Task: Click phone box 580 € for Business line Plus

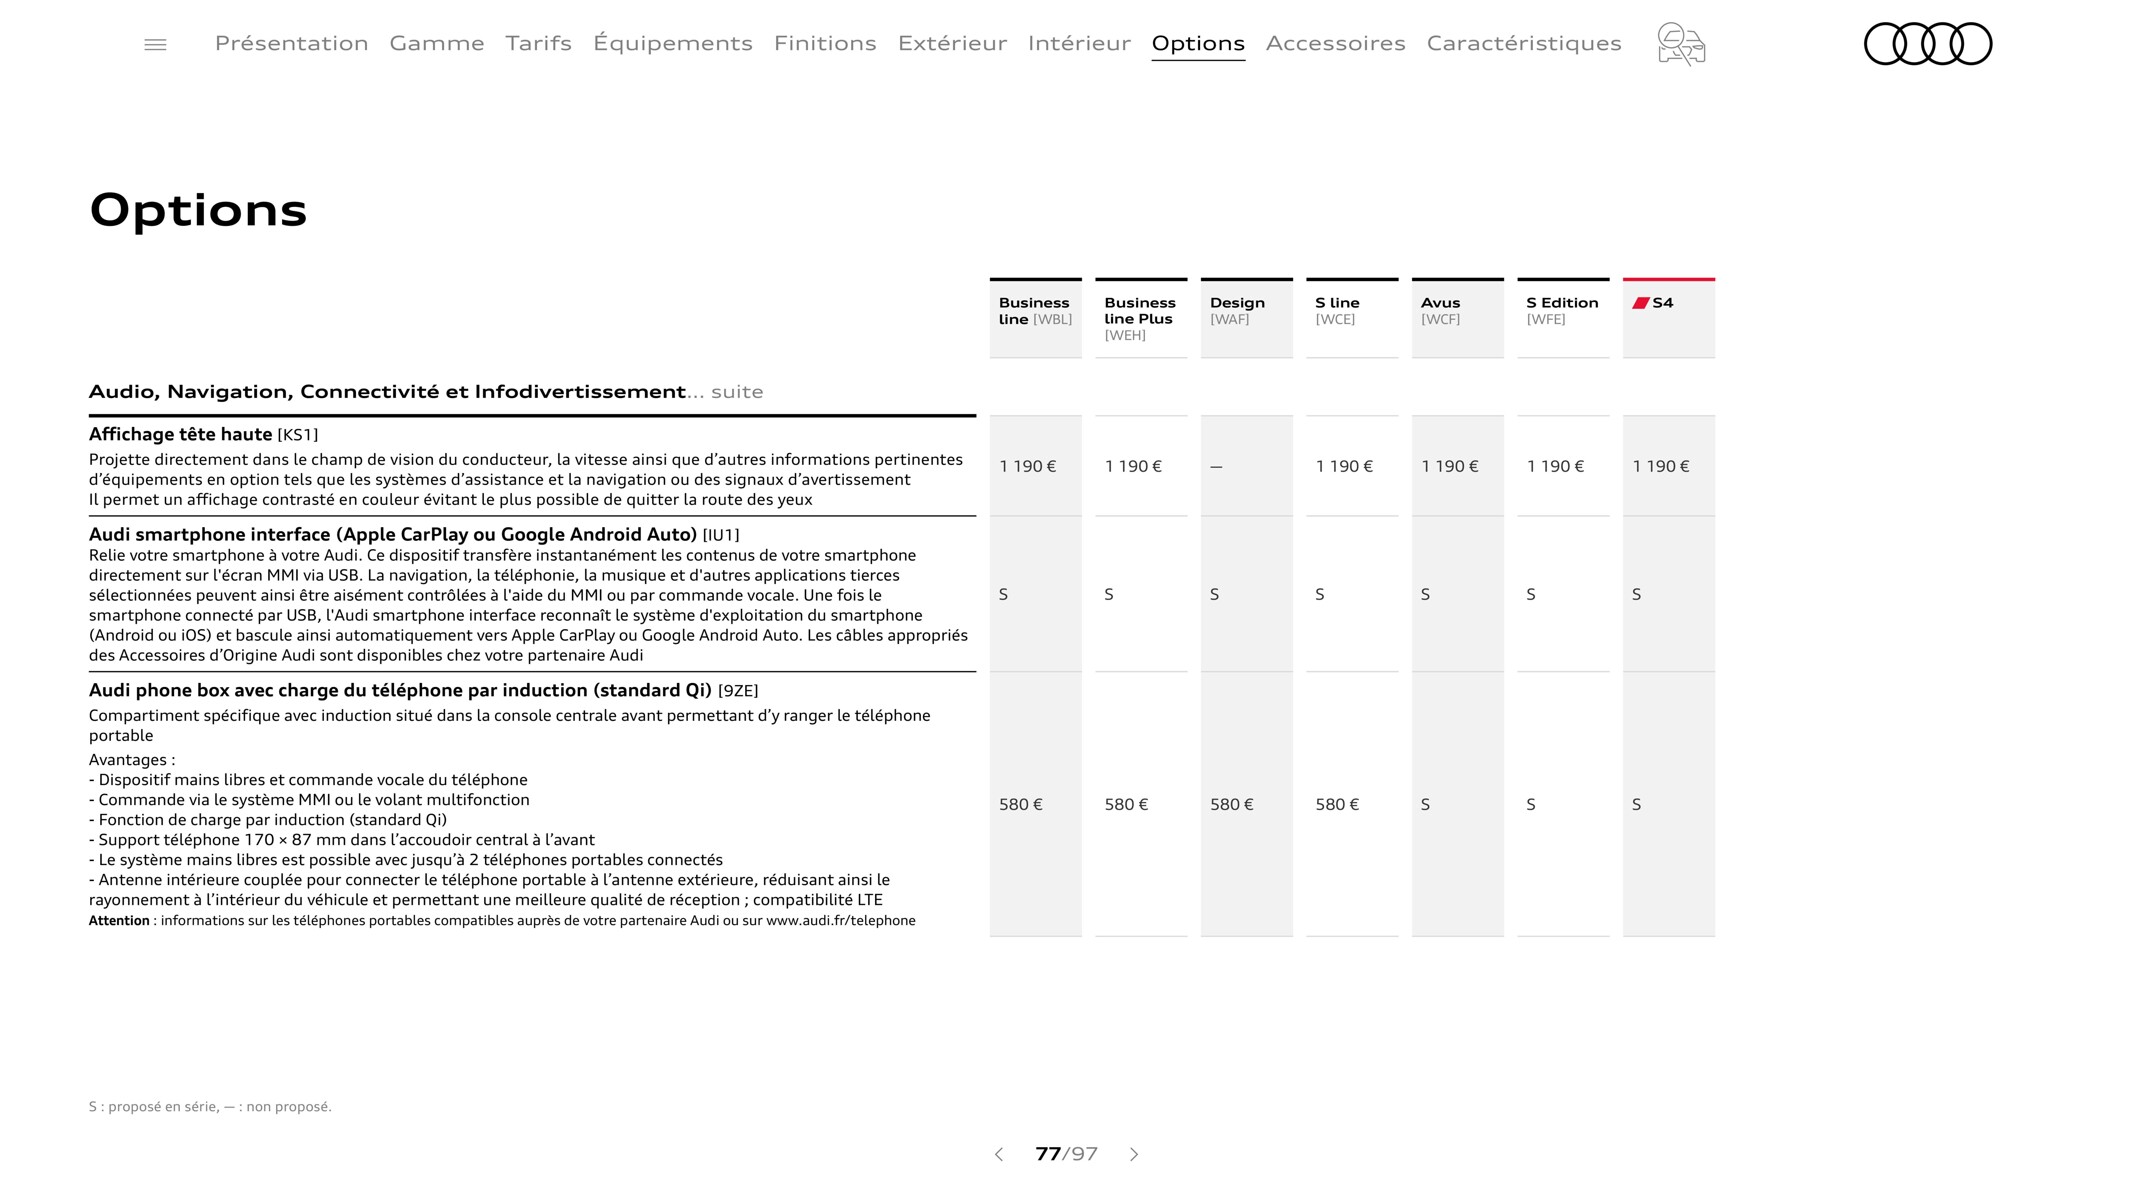Action: click(1126, 804)
